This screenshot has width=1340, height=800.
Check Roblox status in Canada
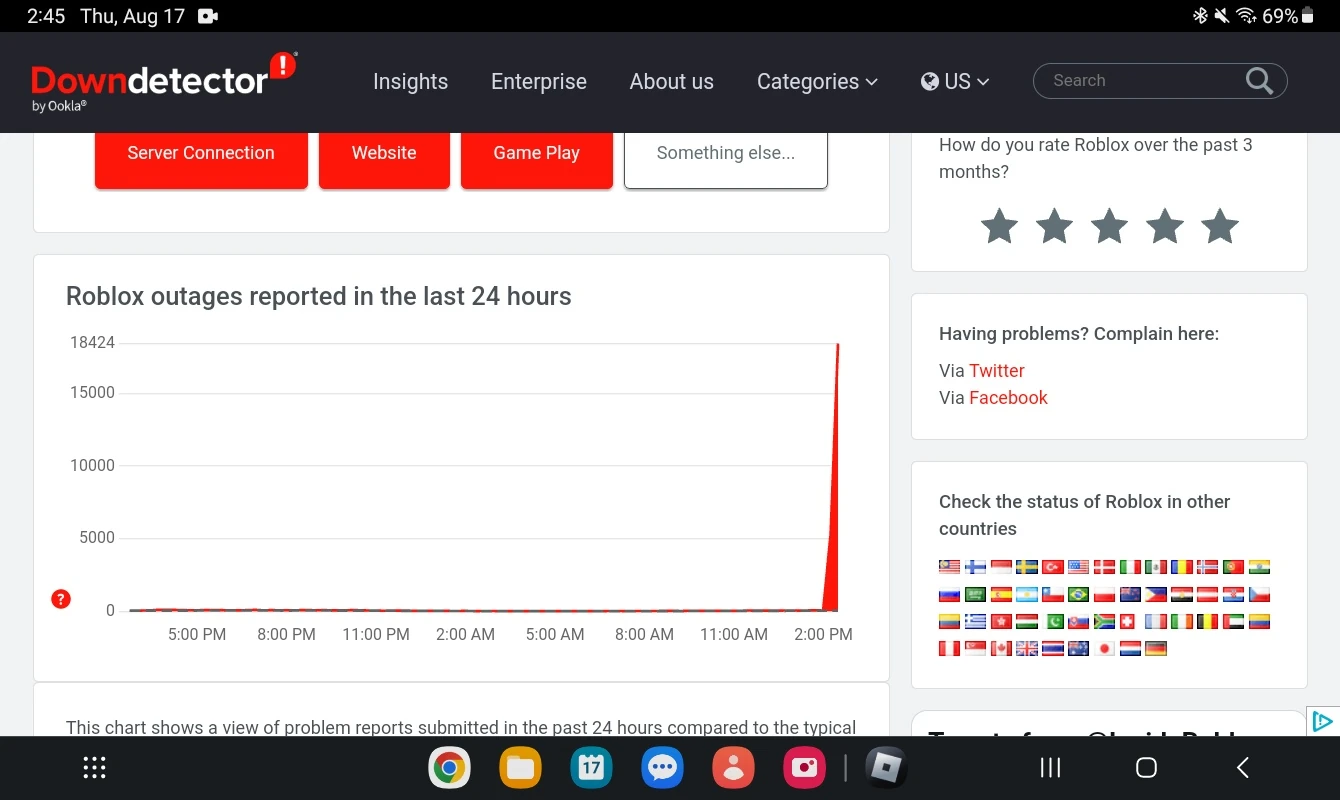[x=1000, y=648]
